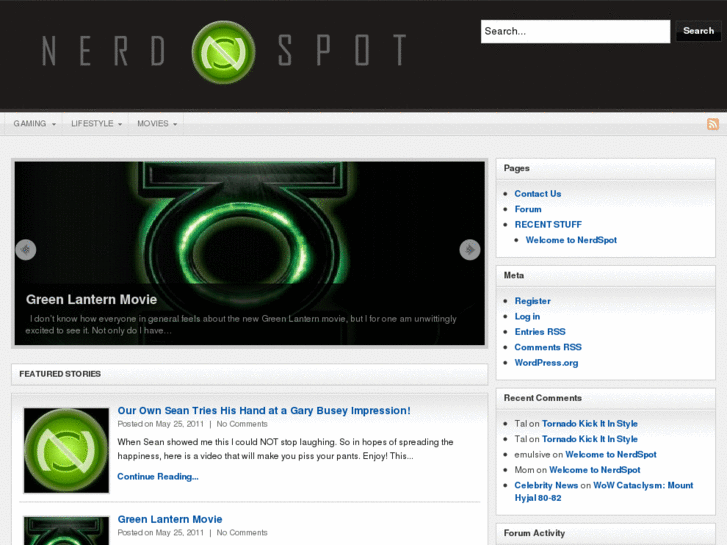Open Gary Busey Impression story title

coord(264,410)
